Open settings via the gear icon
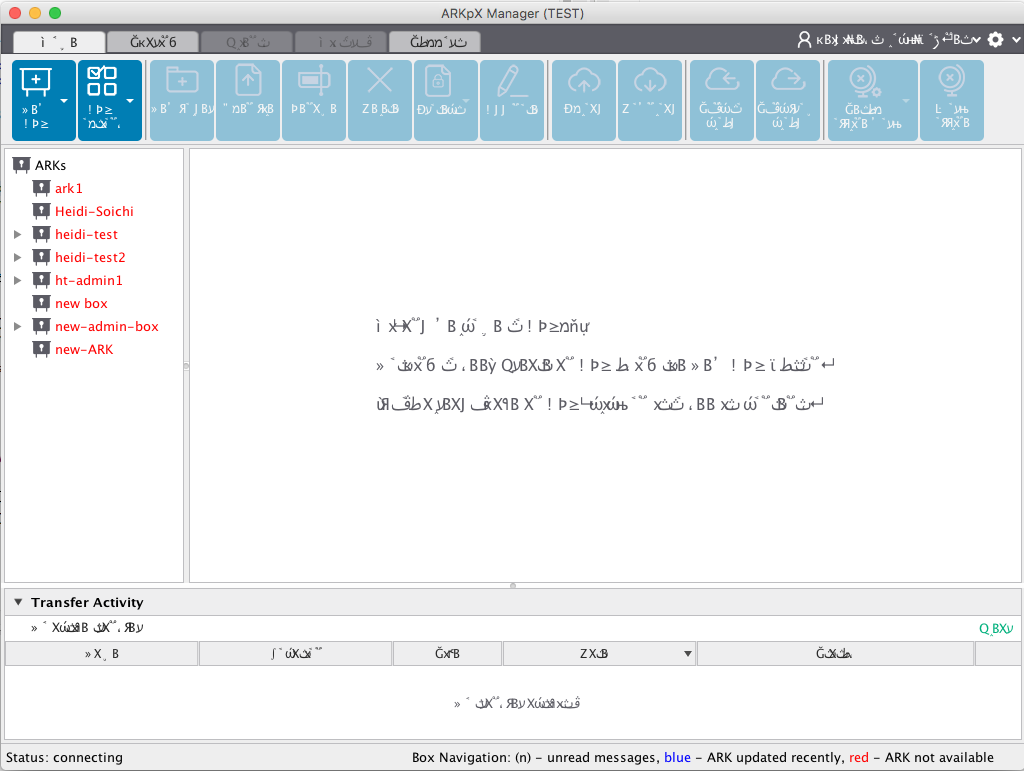1024x771 pixels. 995,40
